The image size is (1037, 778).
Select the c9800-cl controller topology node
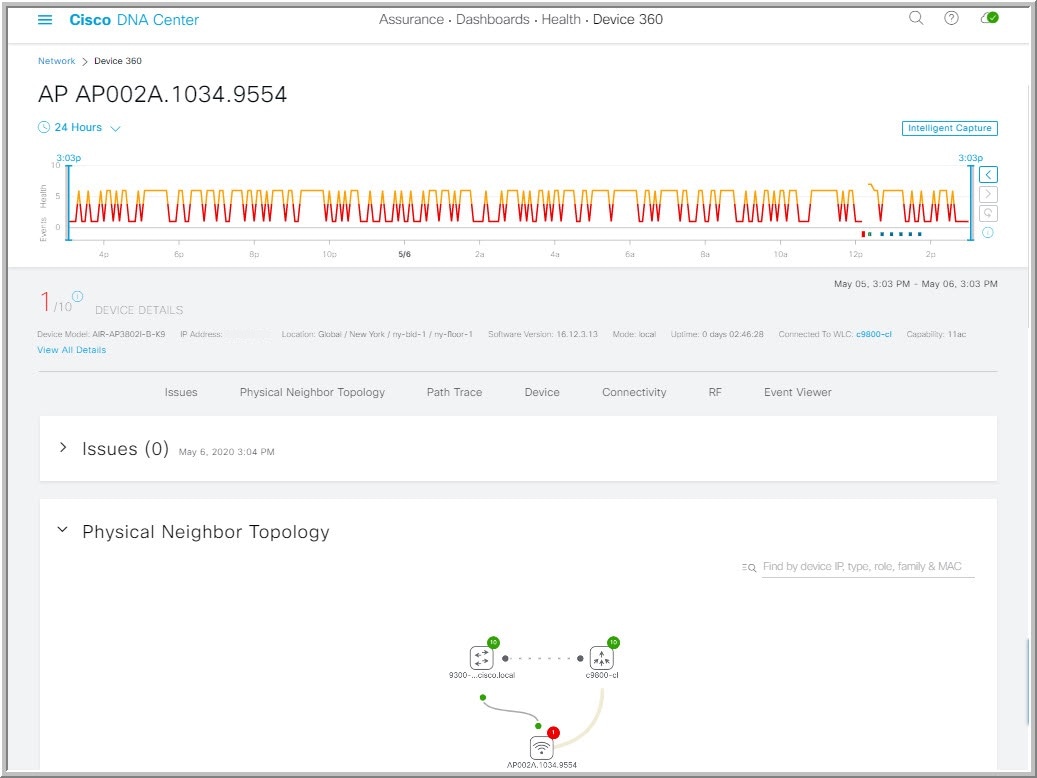coord(602,658)
